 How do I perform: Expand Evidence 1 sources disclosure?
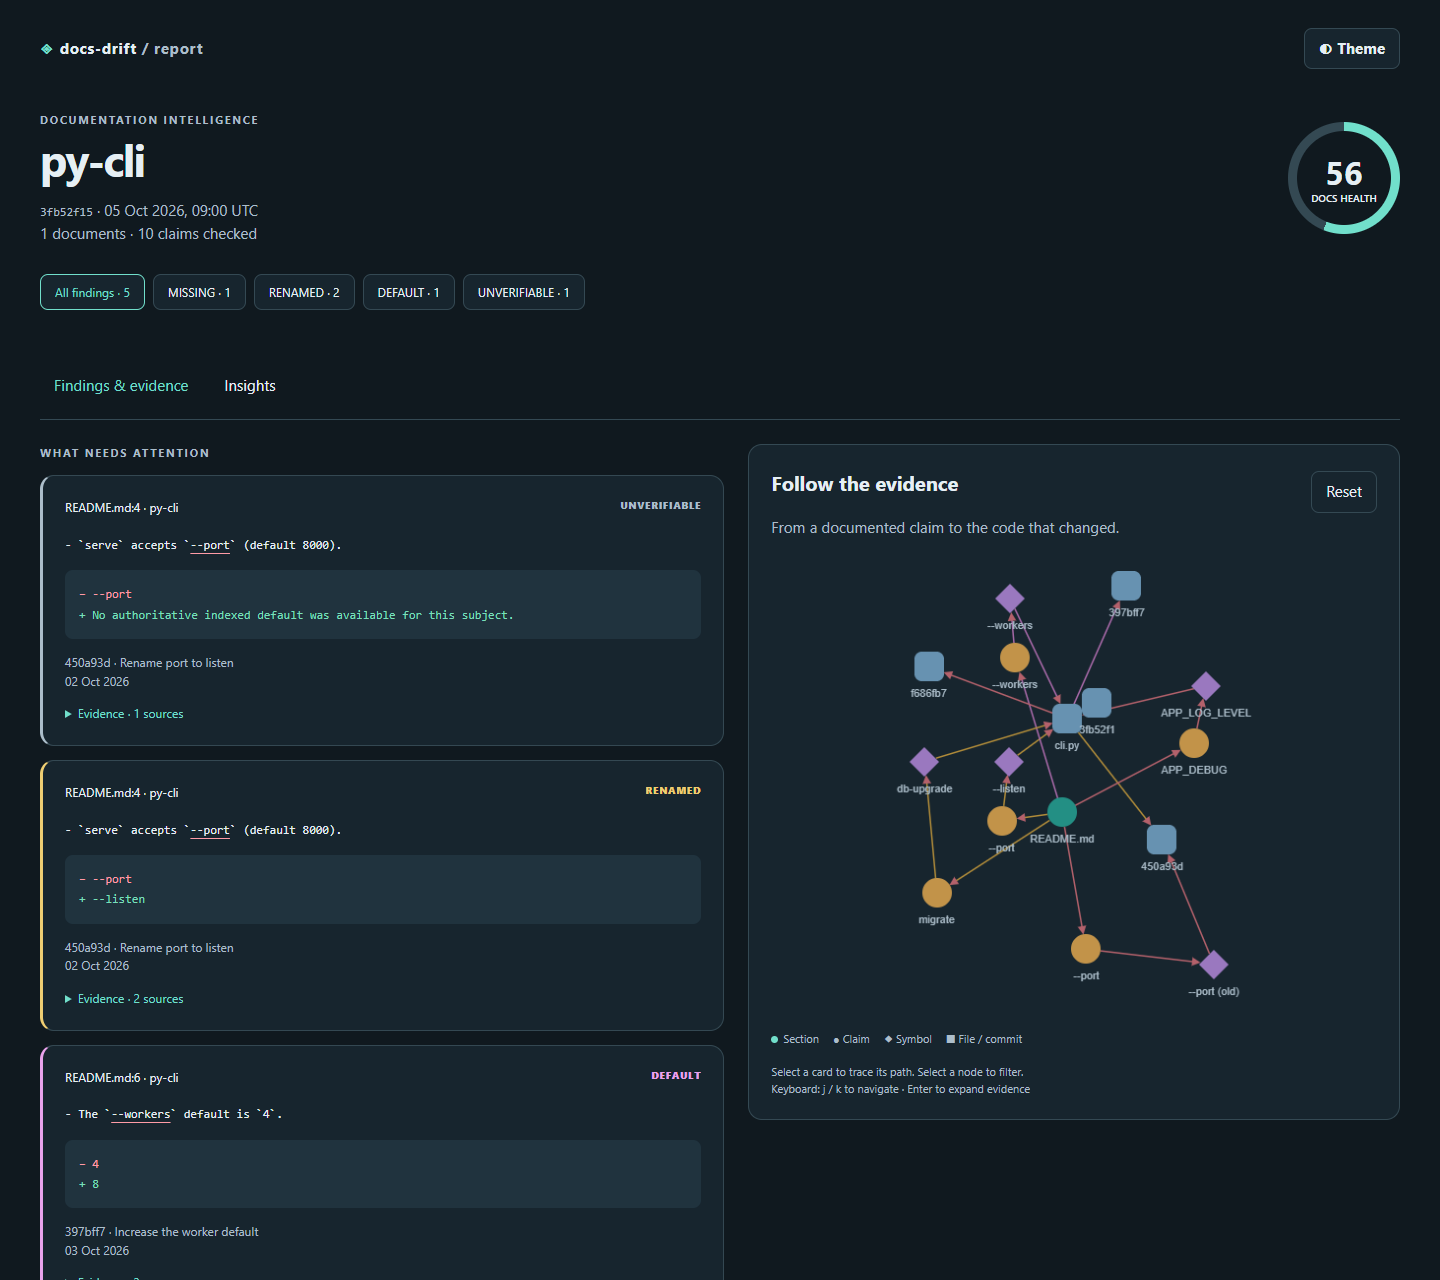click(124, 714)
